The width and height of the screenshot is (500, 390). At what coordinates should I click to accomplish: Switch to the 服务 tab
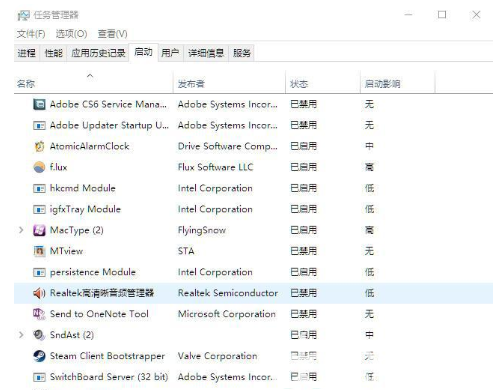[x=242, y=53]
